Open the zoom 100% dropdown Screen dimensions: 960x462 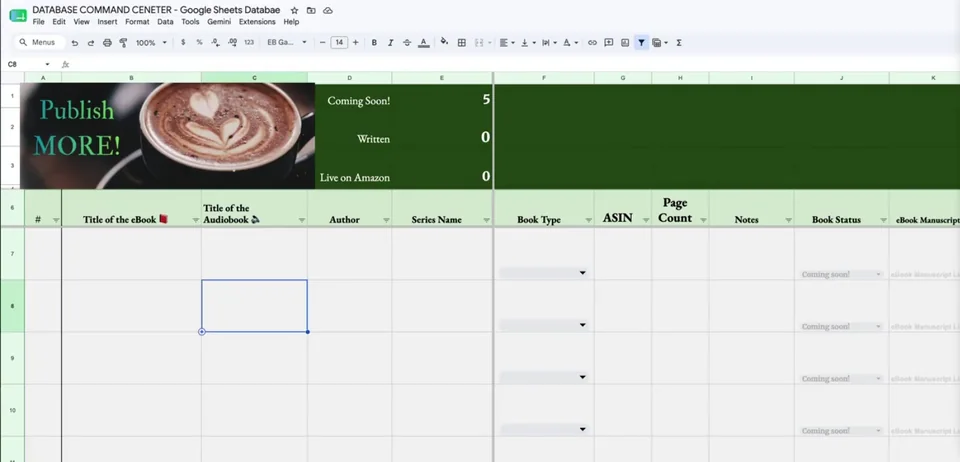(151, 43)
